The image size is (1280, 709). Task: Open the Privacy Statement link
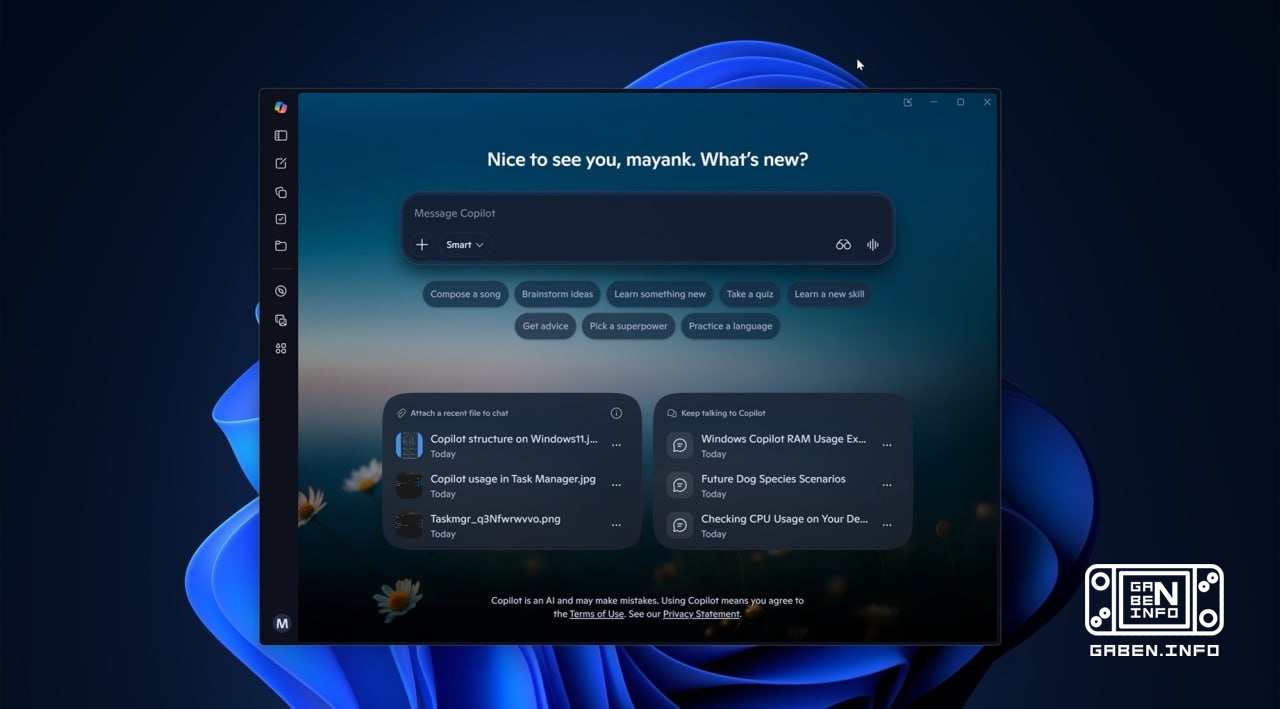701,614
